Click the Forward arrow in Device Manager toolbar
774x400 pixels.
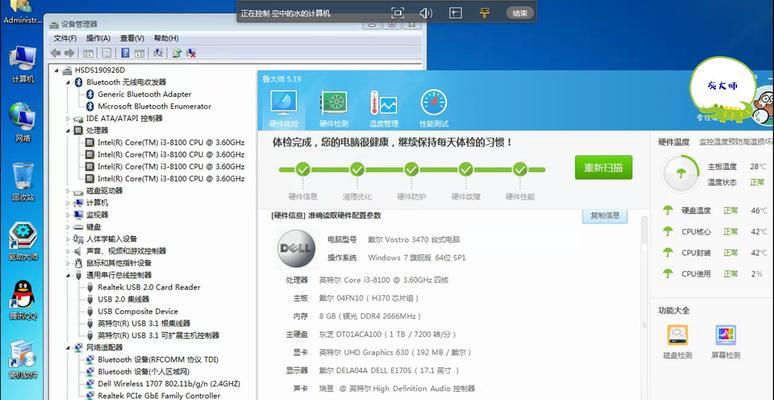[x=69, y=53]
